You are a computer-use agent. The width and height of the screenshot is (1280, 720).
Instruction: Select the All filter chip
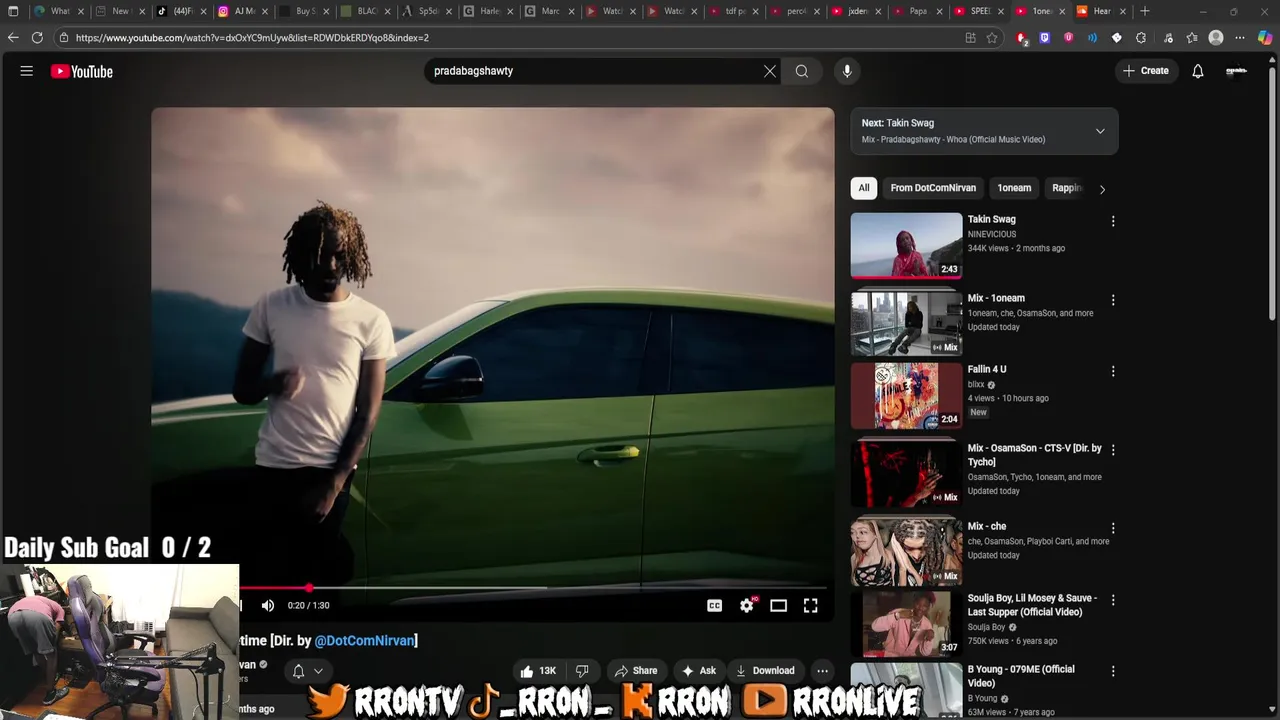[864, 188]
